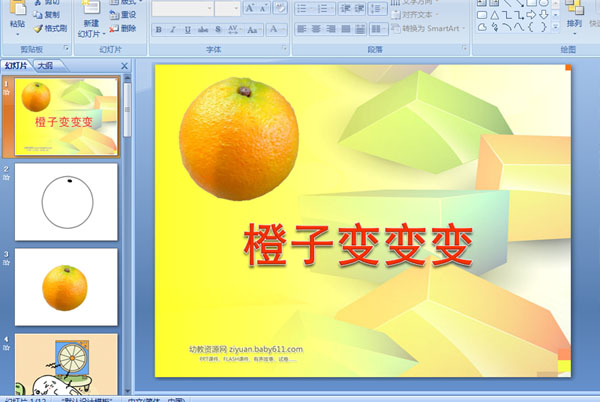The image size is (600, 402).
Task: Toggle italic formatting
Action: [x=173, y=29]
